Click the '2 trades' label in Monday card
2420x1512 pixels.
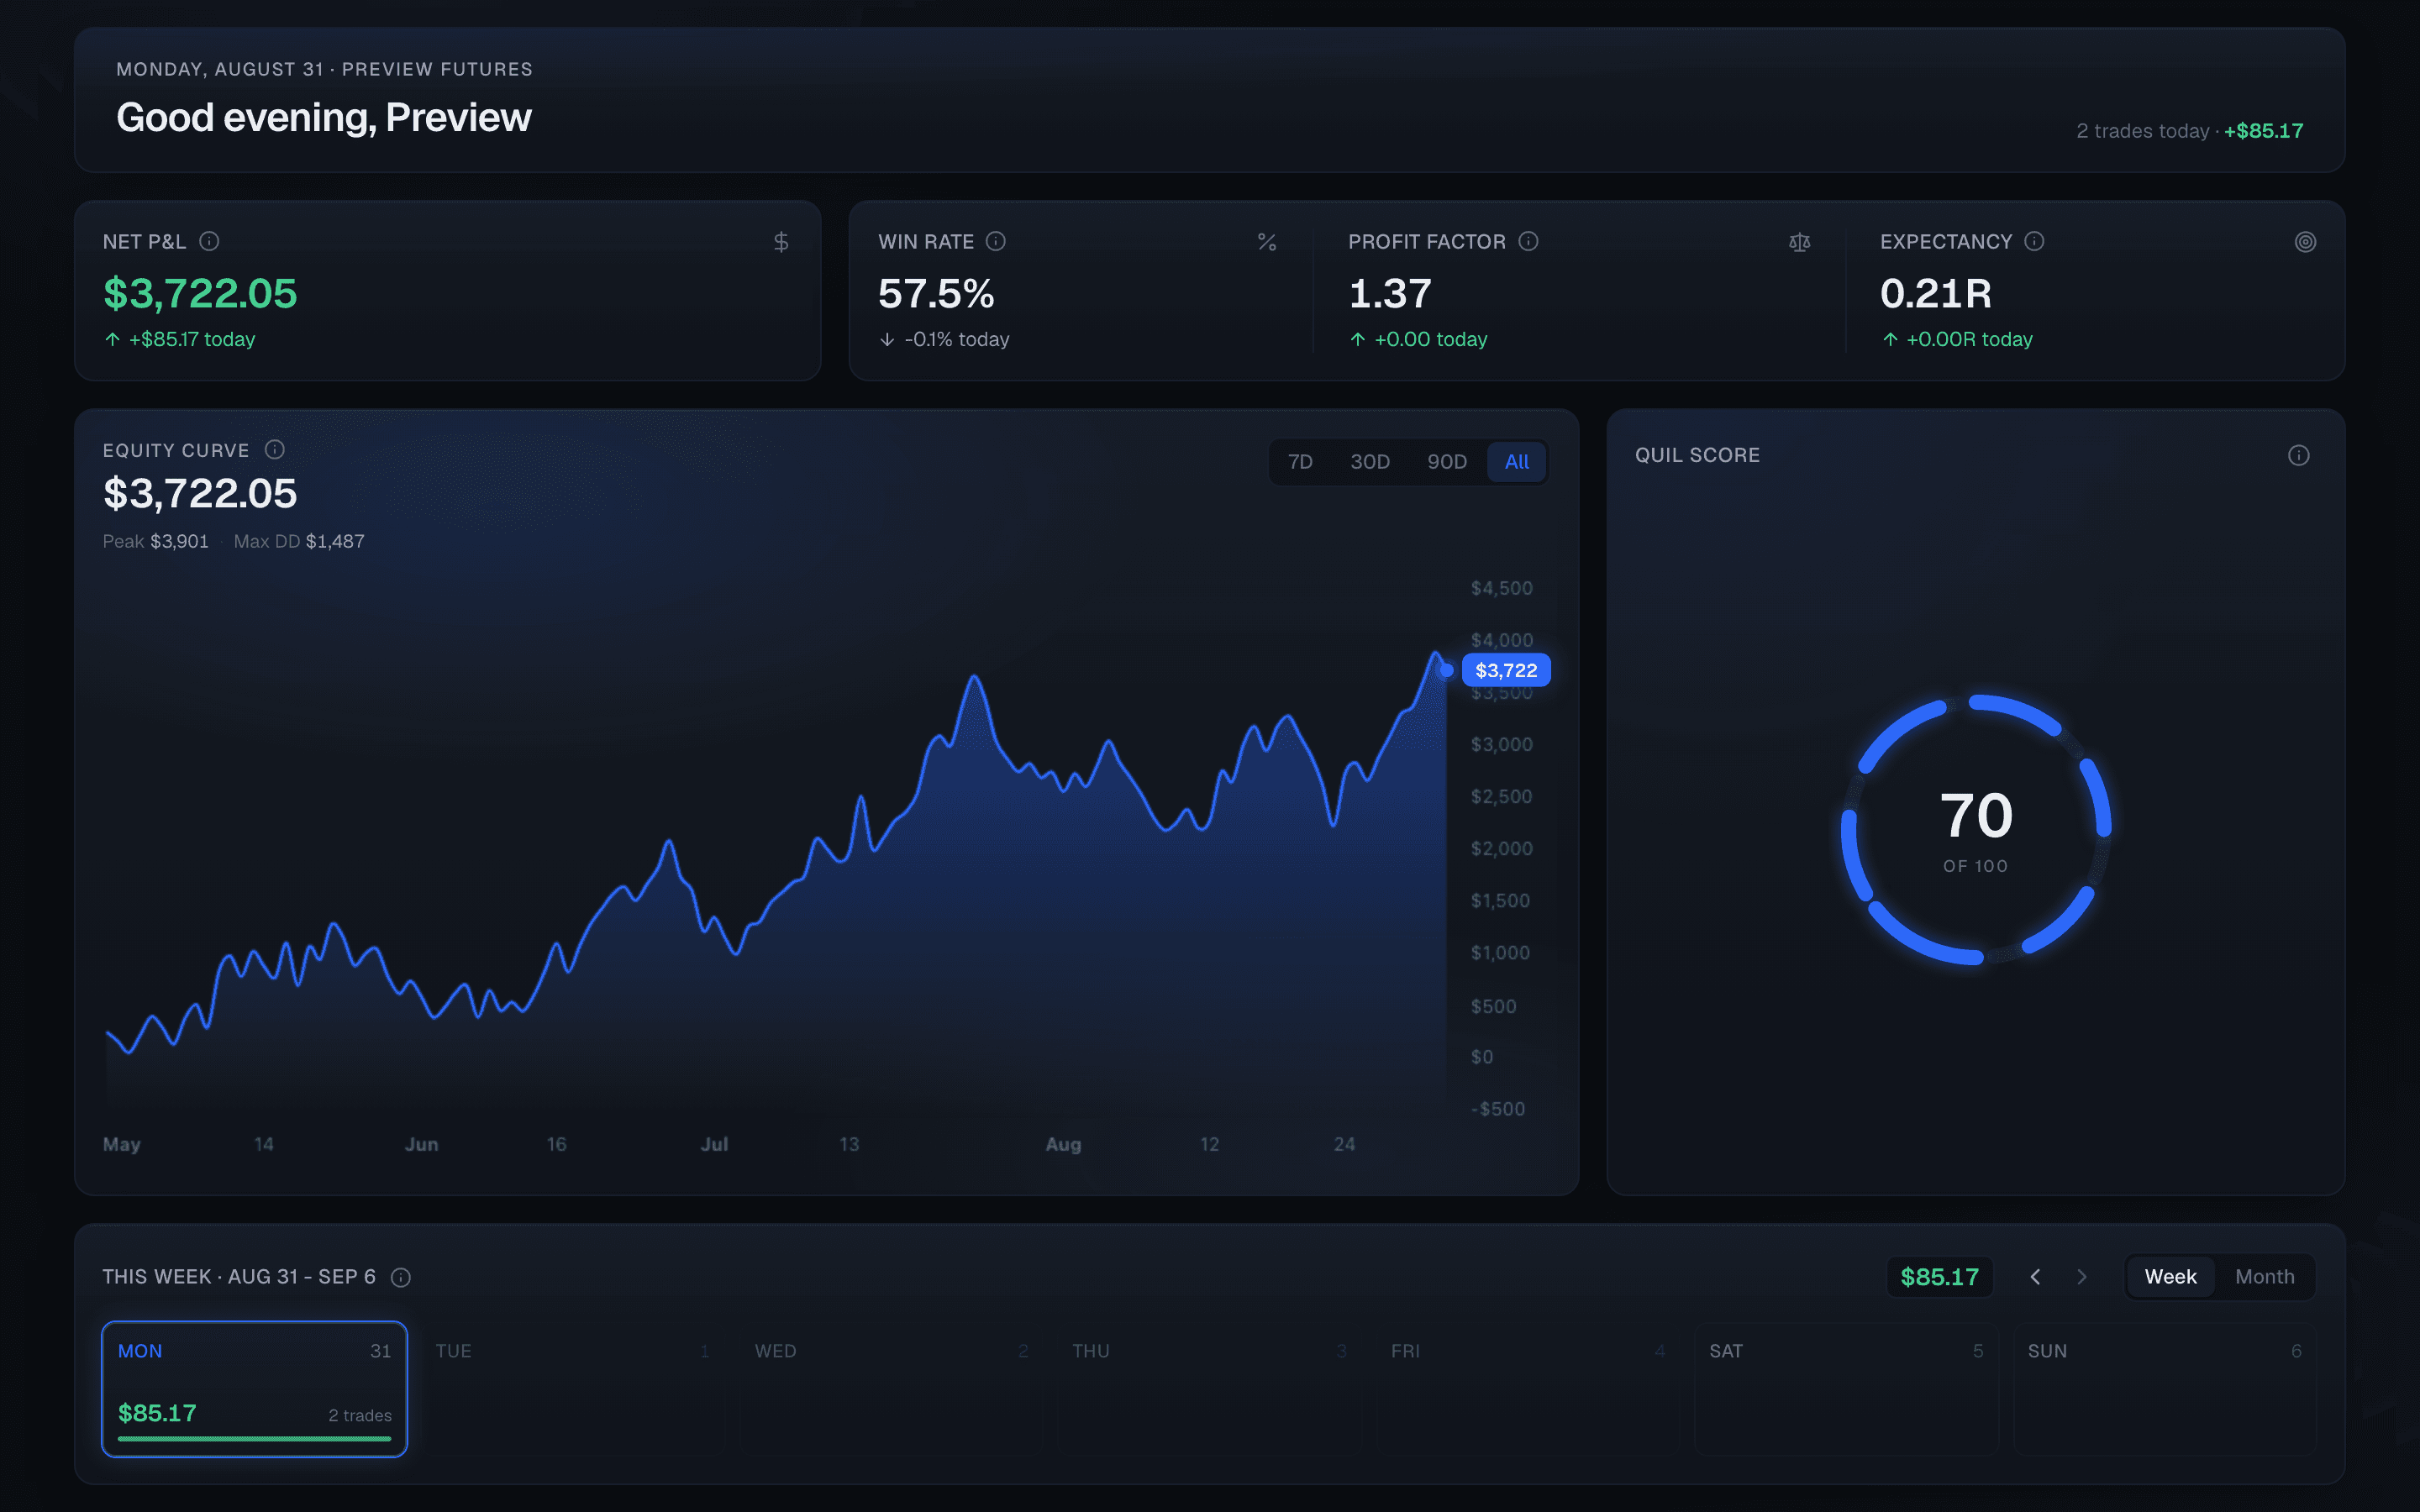coord(360,1415)
